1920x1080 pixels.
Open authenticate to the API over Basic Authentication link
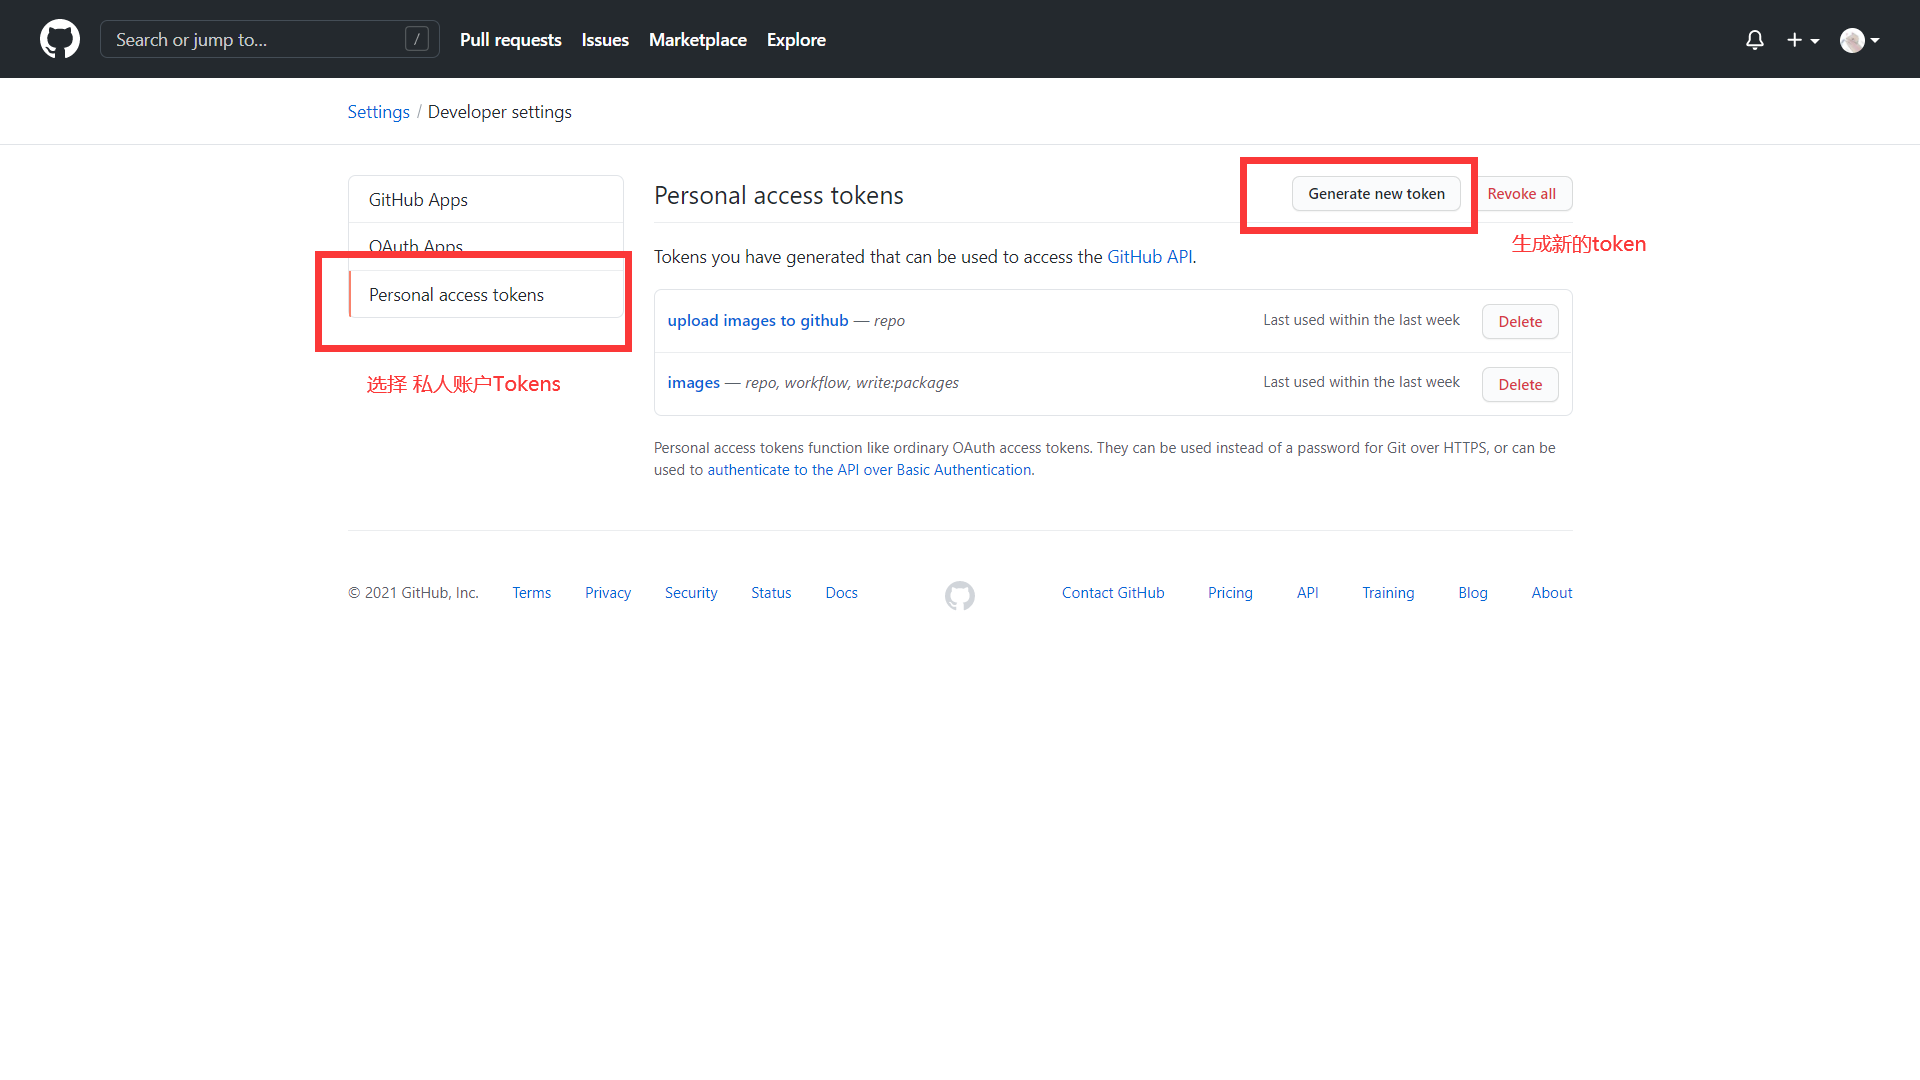[869, 470]
